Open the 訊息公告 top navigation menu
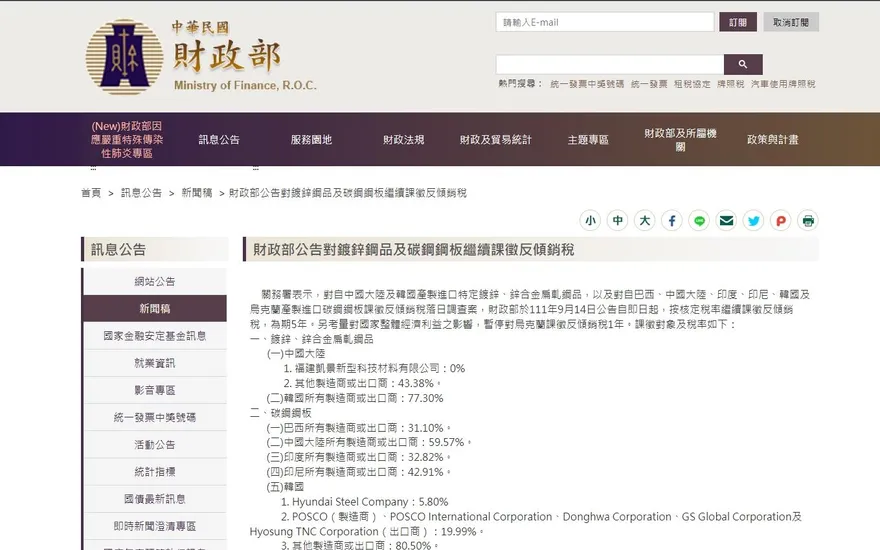880x550 pixels. click(219, 140)
